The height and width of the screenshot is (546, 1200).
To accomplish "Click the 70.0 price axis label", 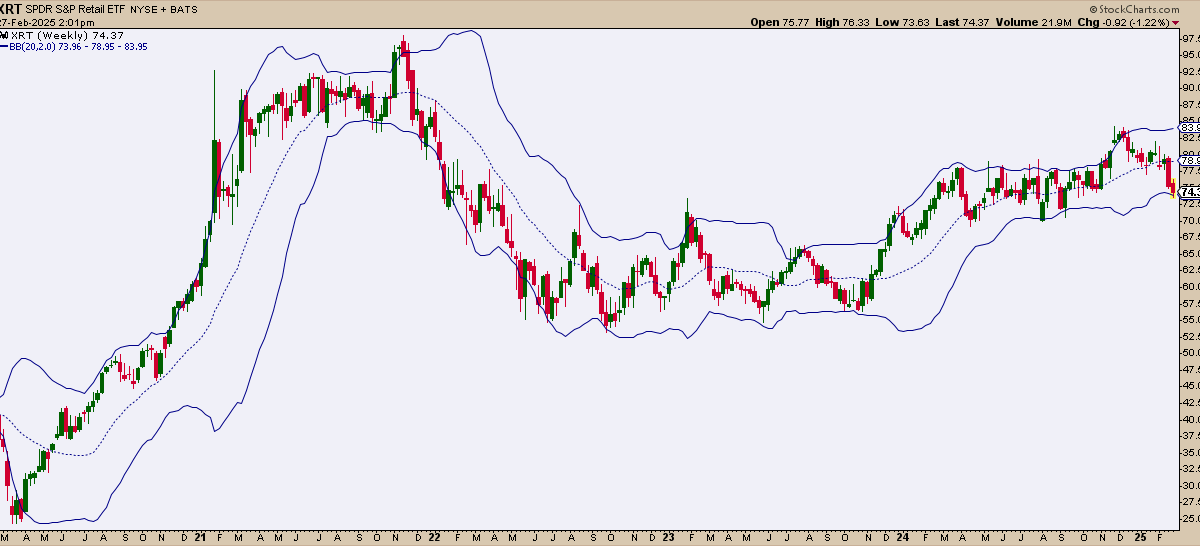I will coord(1190,220).
